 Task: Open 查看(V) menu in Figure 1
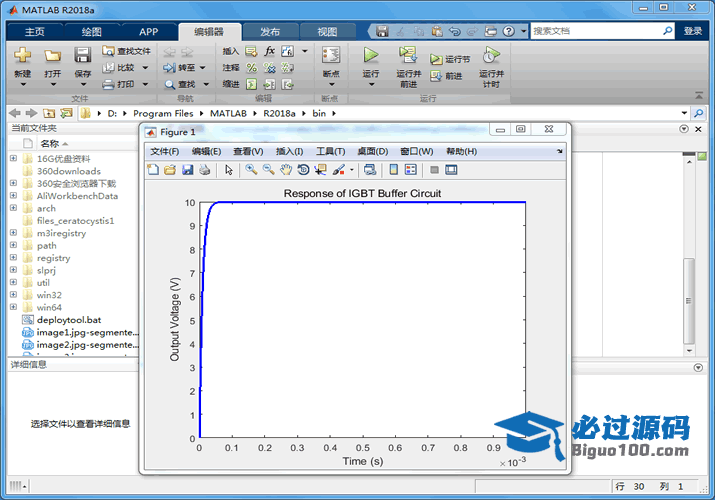coord(248,151)
